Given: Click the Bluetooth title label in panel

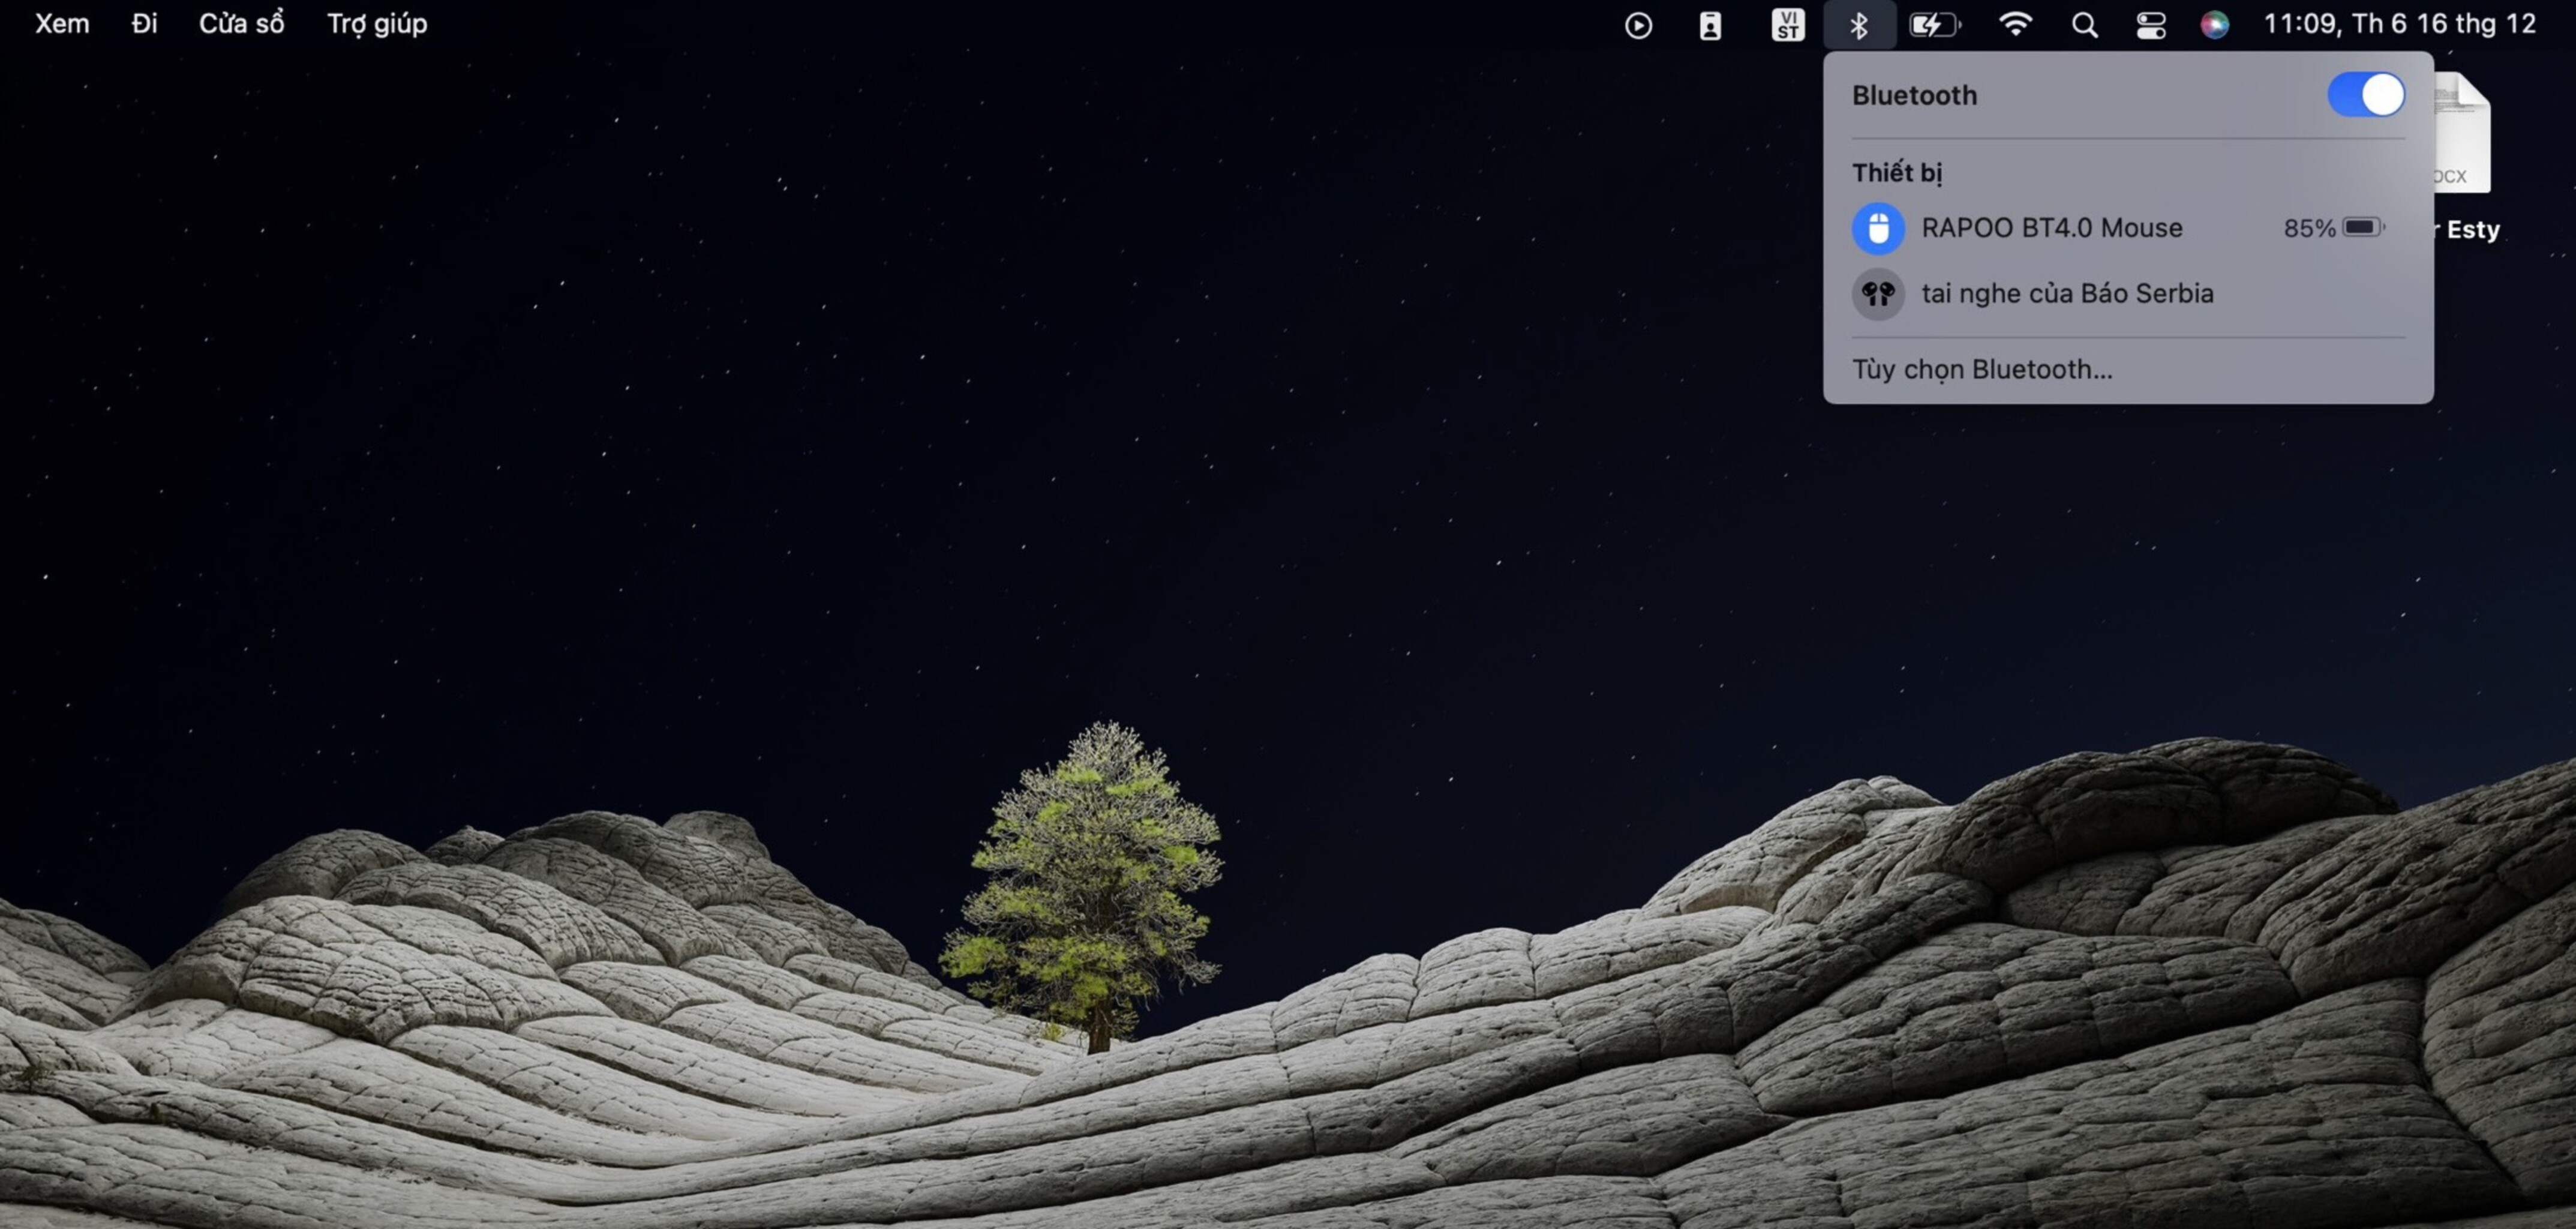Looking at the screenshot, I should tap(1914, 95).
